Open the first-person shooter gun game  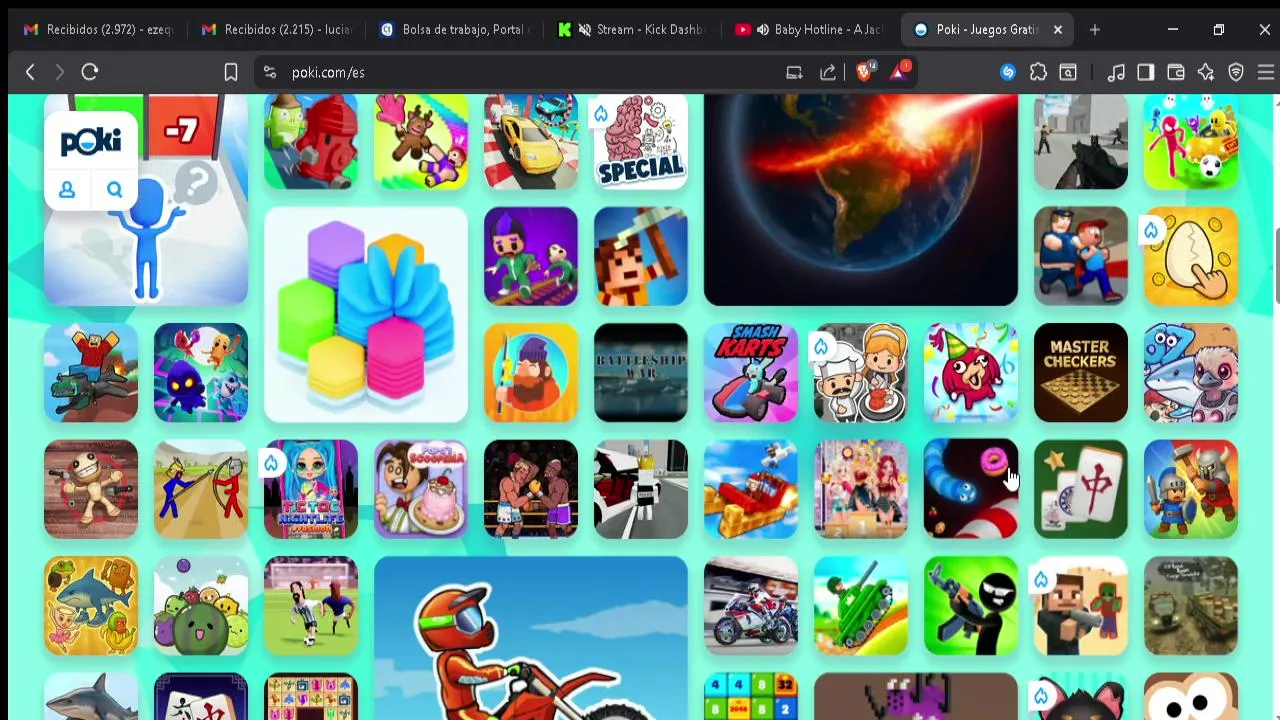1081,142
